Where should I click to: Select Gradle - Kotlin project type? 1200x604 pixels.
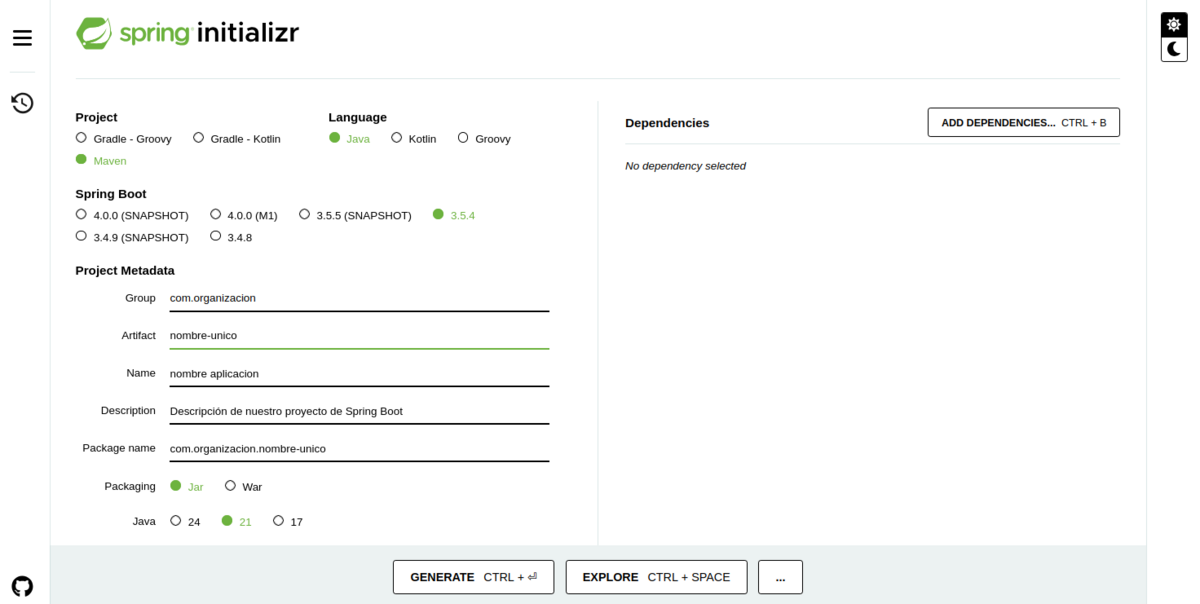(237, 138)
